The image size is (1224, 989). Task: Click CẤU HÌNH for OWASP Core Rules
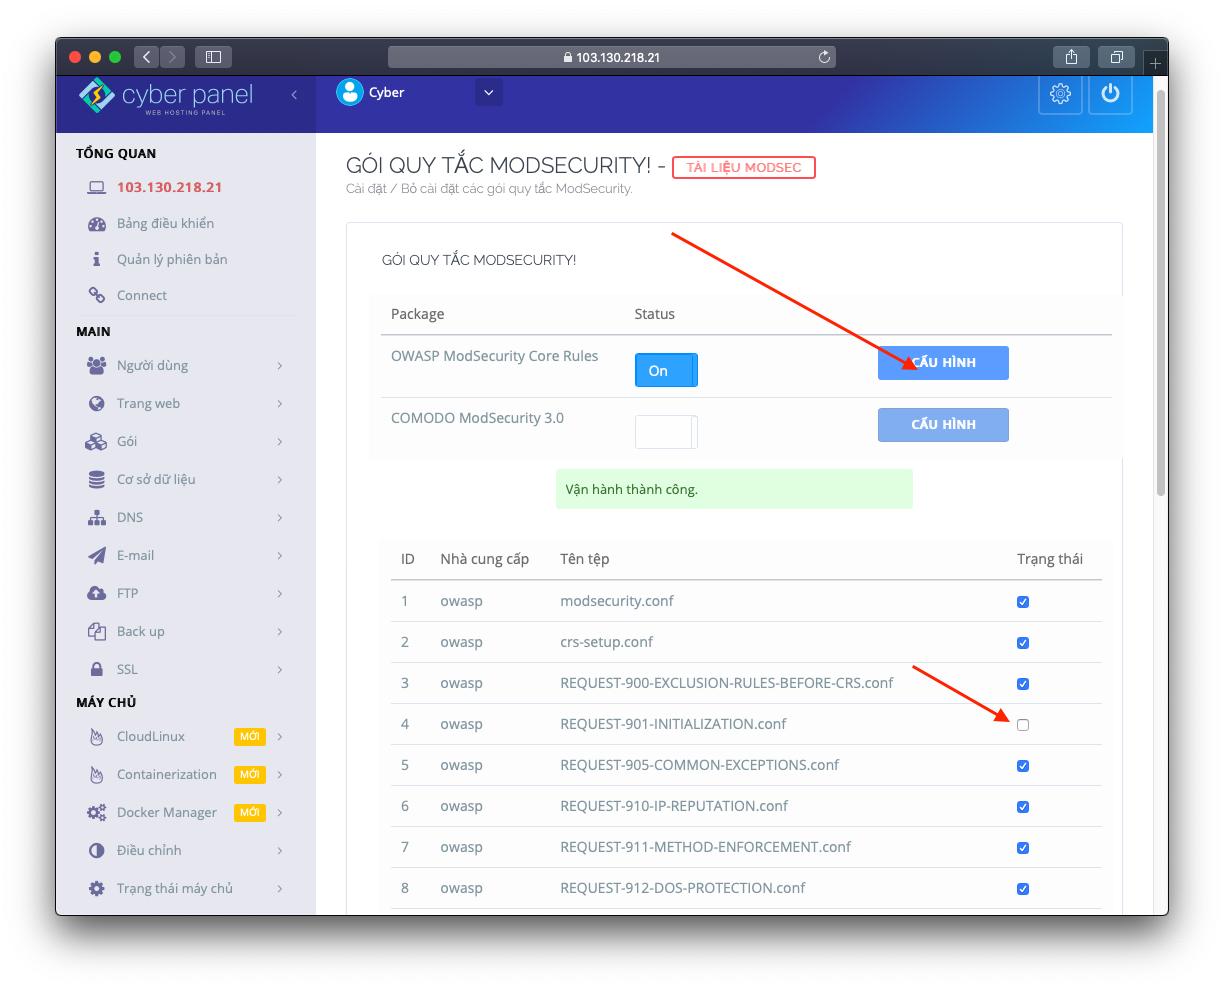943,363
